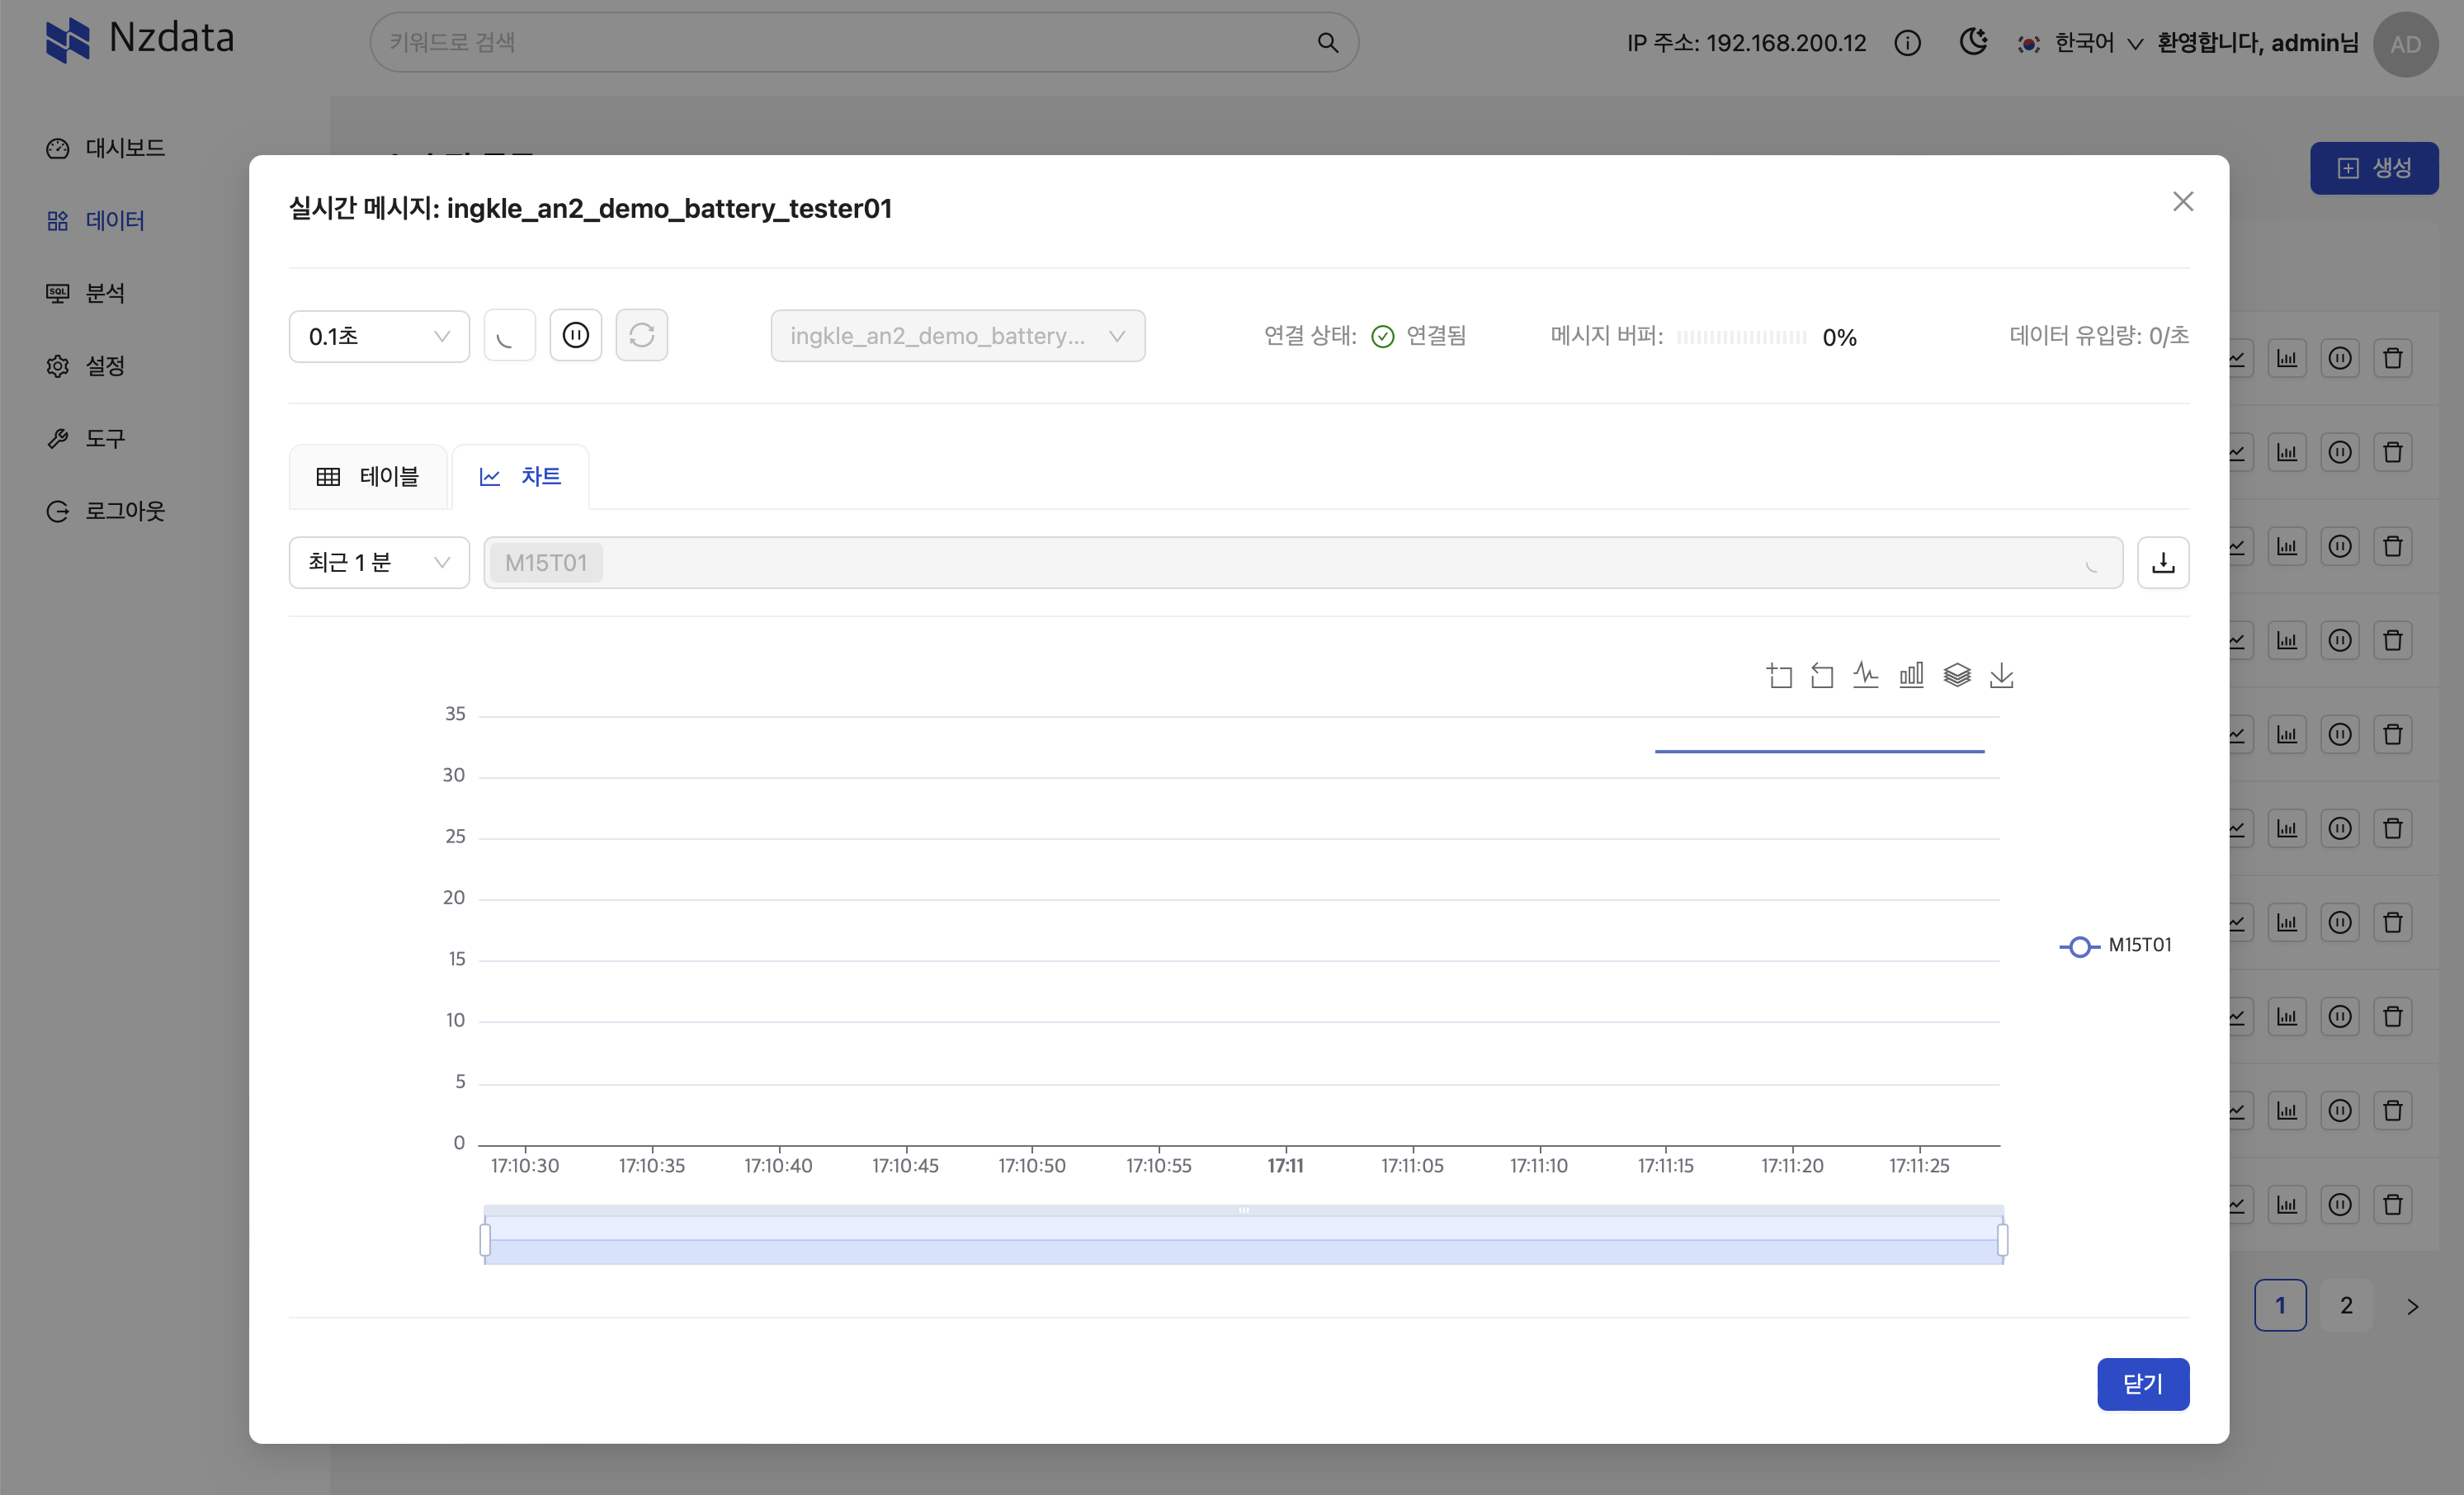Toggle M15T01 series in chart legend
2464x1495 pixels.
point(2116,945)
